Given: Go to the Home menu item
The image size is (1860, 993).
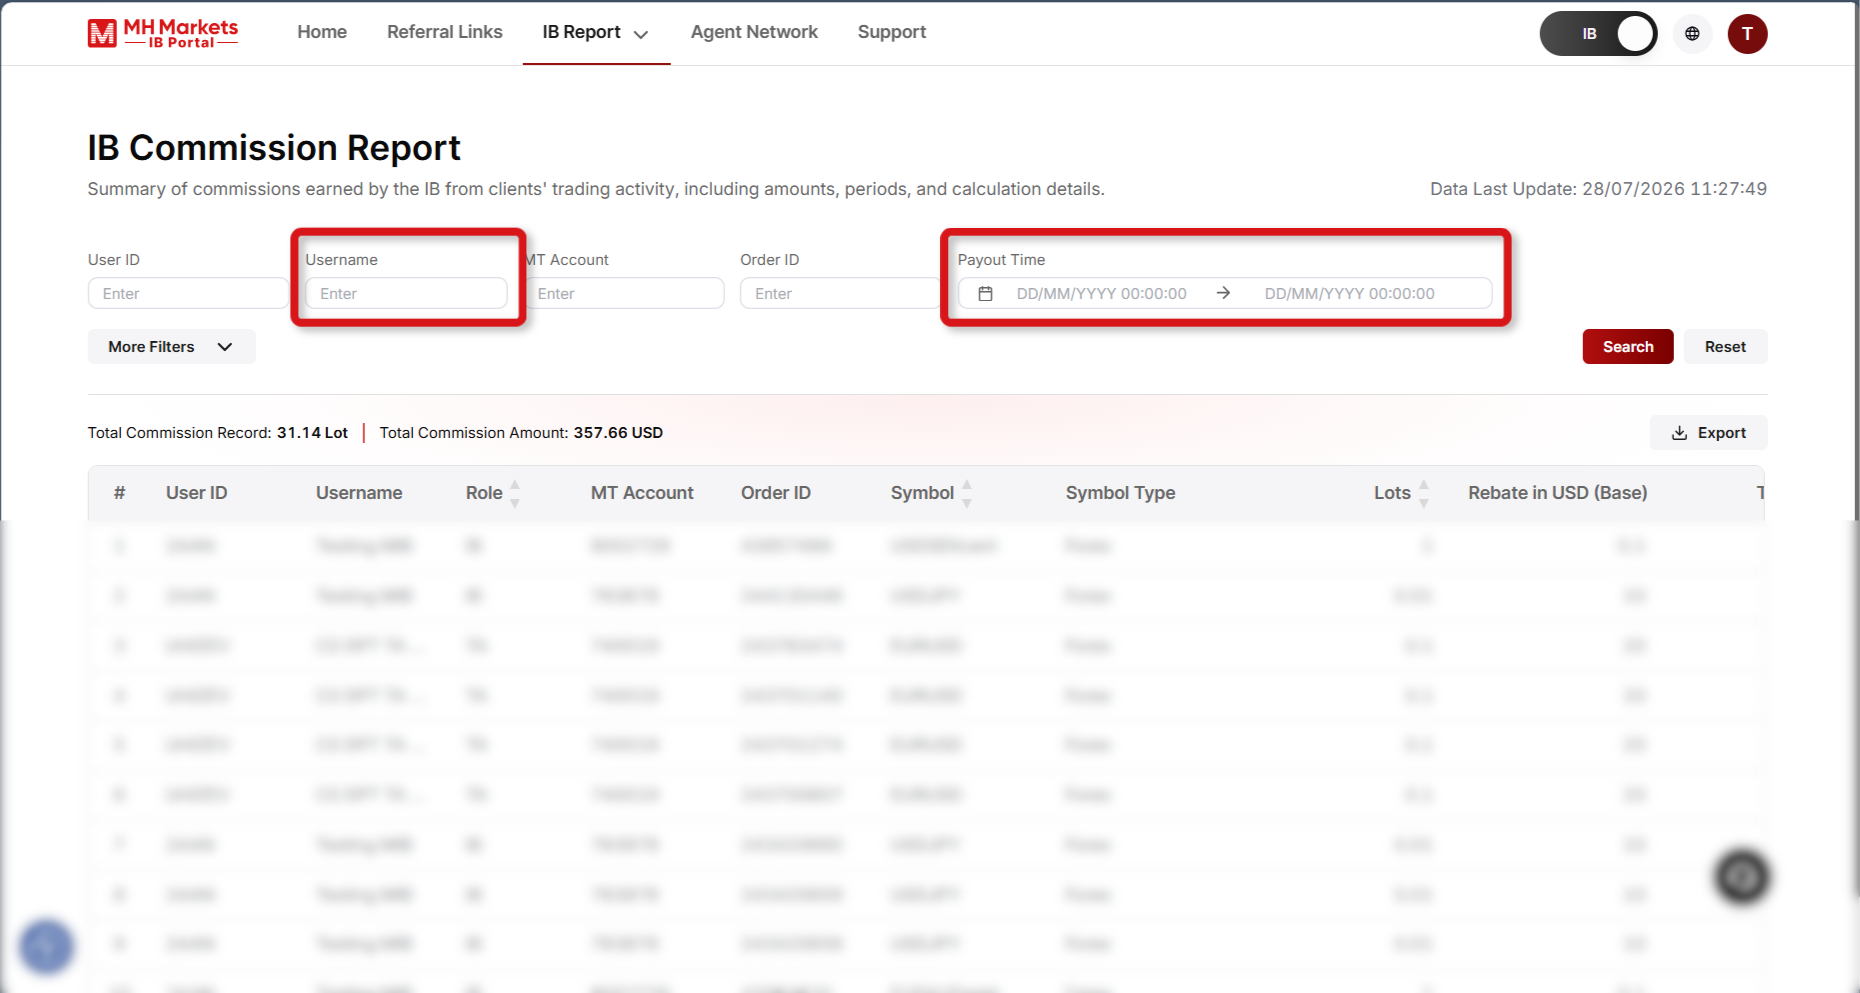Looking at the screenshot, I should [322, 32].
